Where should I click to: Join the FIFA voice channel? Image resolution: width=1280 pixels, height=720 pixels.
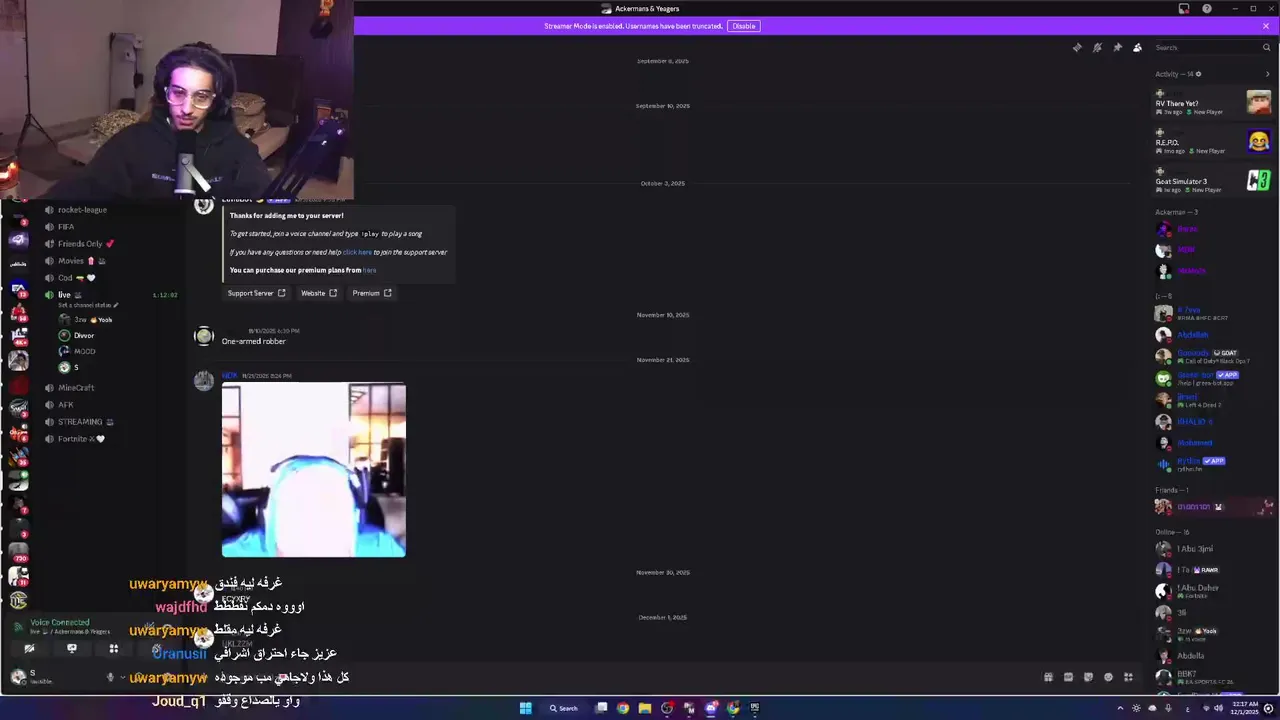click(x=108, y=227)
